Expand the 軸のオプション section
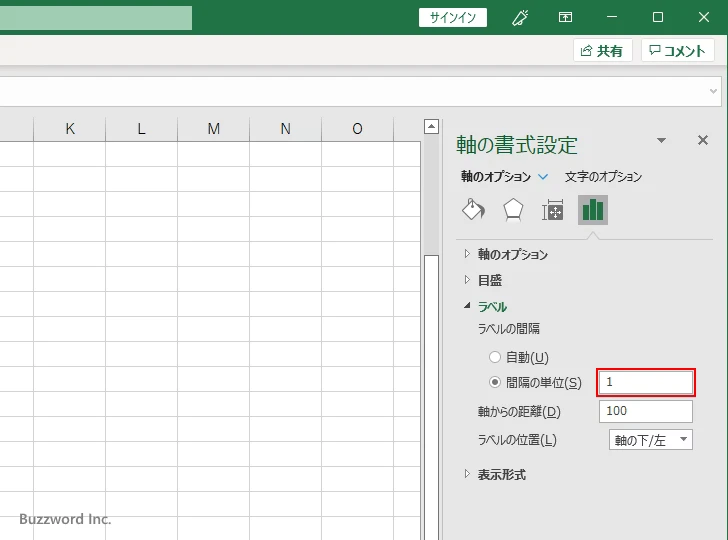Image resolution: width=728 pixels, height=540 pixels. [x=468, y=254]
